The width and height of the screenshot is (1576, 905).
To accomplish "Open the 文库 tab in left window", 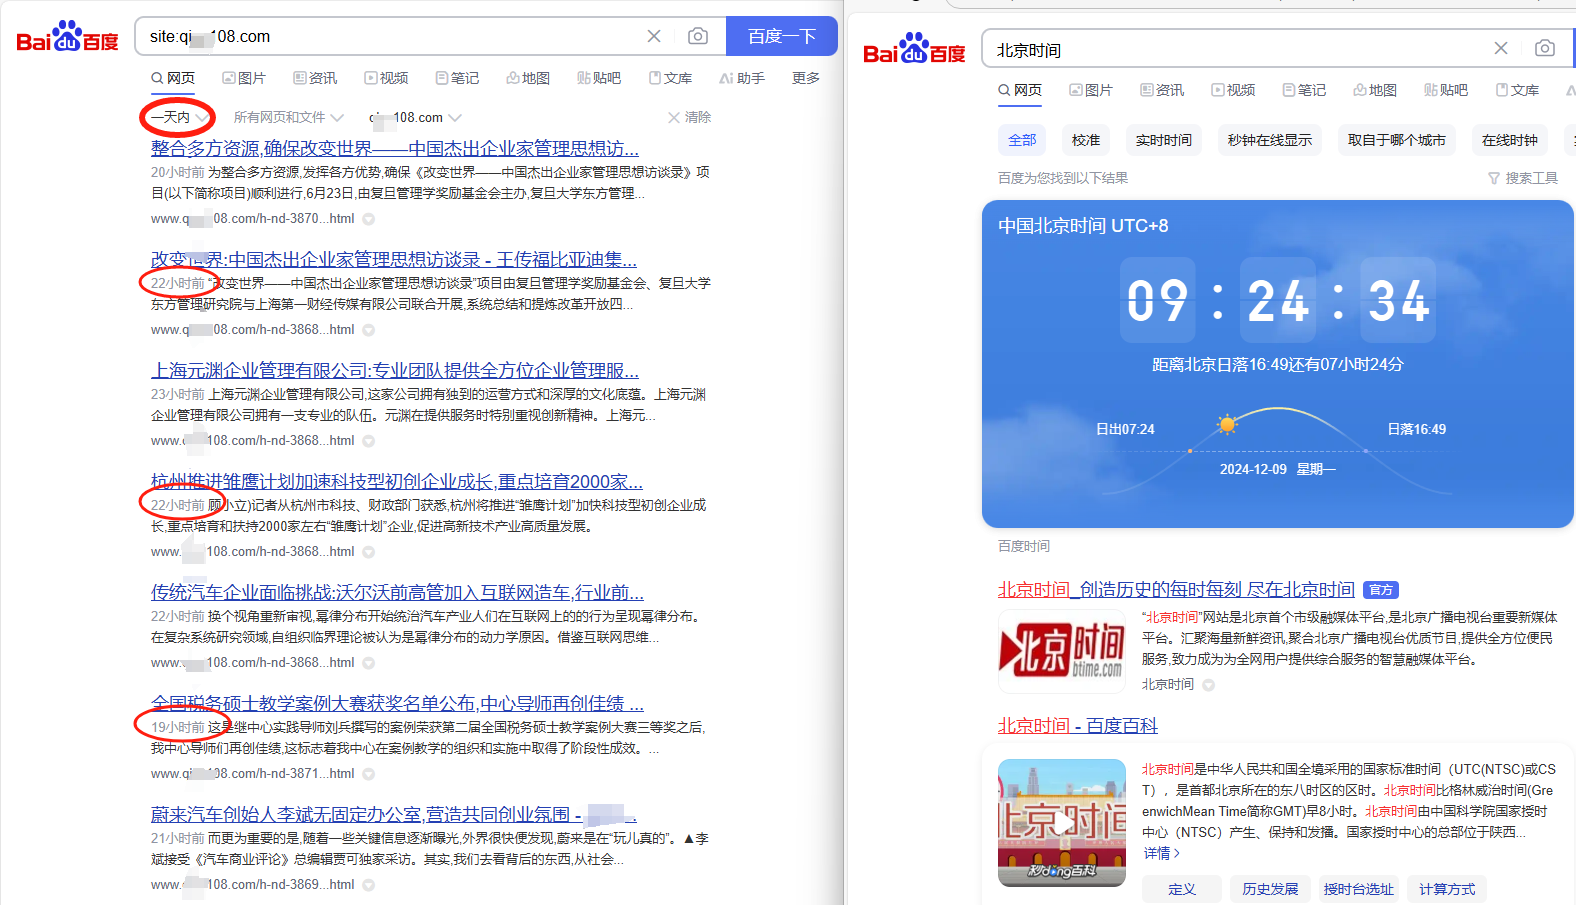I will pos(670,78).
